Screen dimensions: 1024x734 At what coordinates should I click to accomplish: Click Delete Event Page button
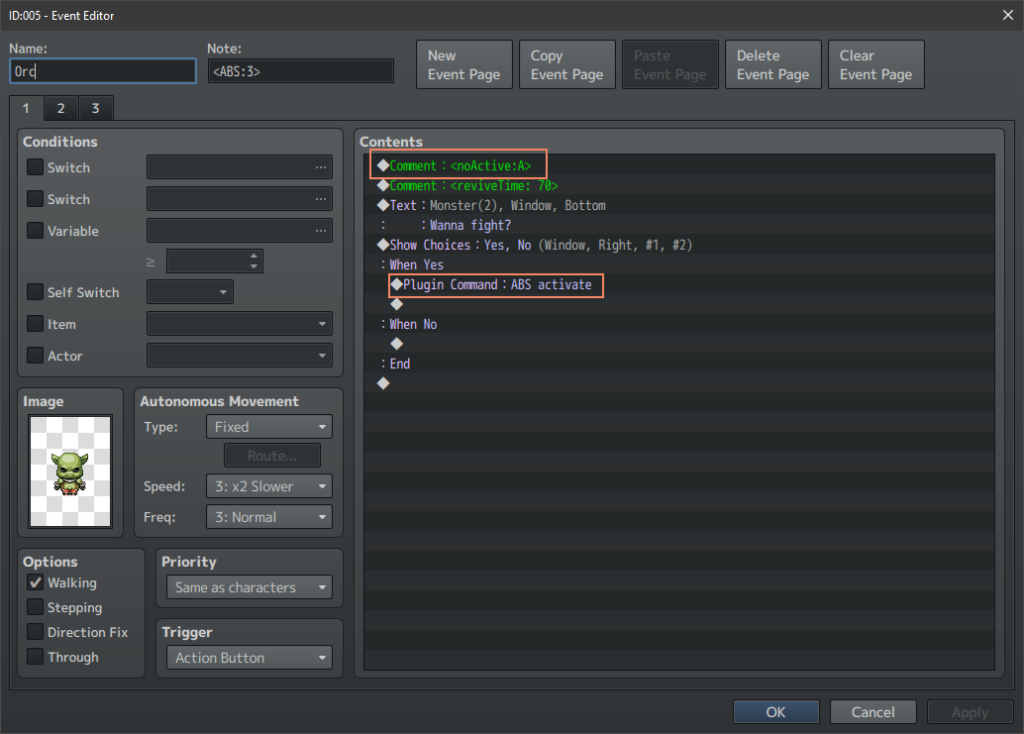pos(773,65)
